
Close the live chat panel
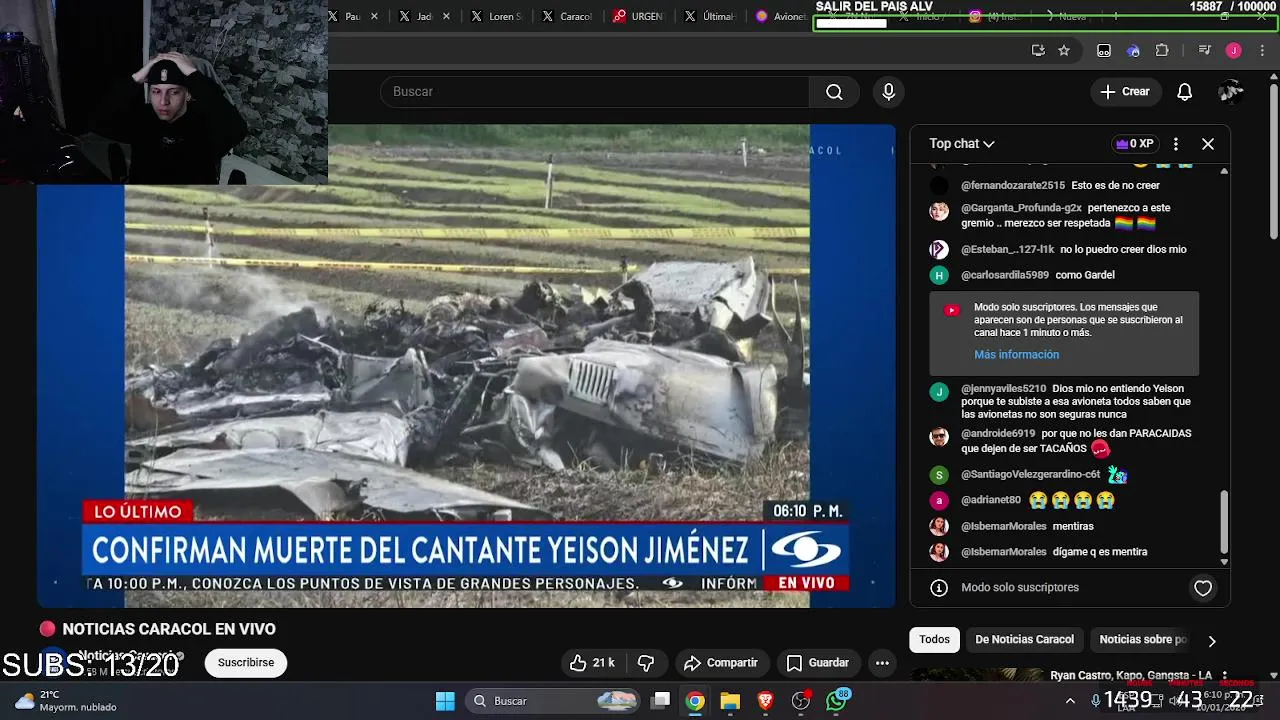pos(1208,144)
